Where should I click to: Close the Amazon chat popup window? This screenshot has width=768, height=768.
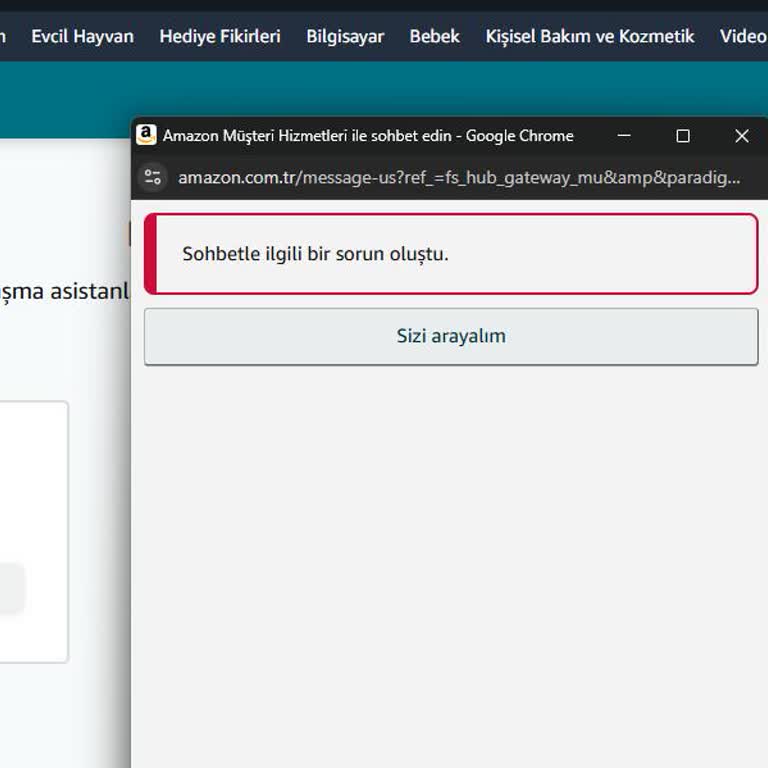[x=742, y=136]
